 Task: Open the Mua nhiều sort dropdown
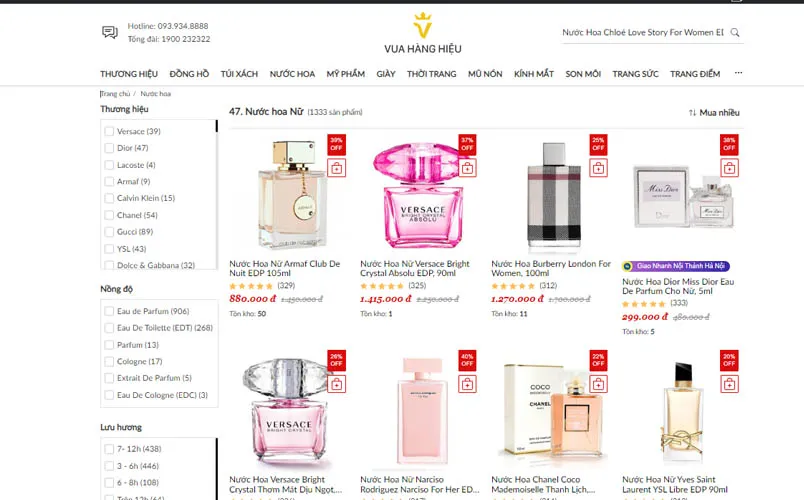(714, 112)
